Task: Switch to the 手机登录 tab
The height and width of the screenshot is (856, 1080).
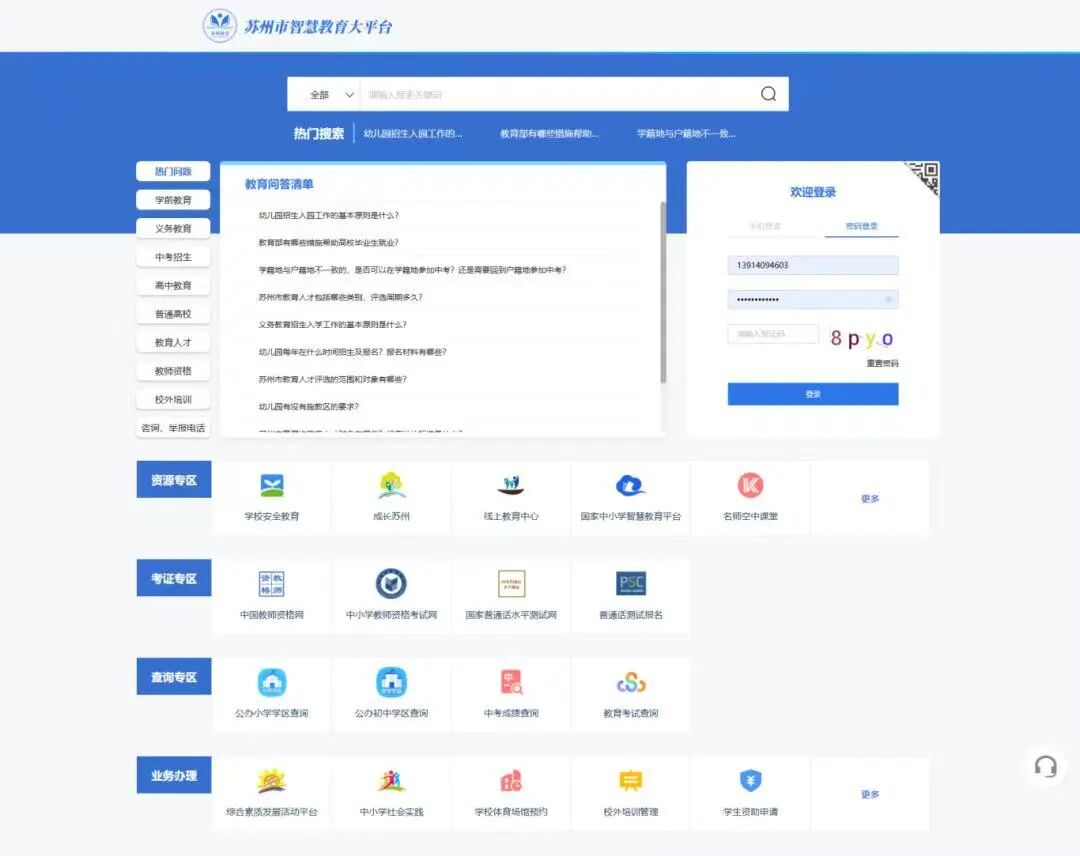Action: (x=766, y=227)
